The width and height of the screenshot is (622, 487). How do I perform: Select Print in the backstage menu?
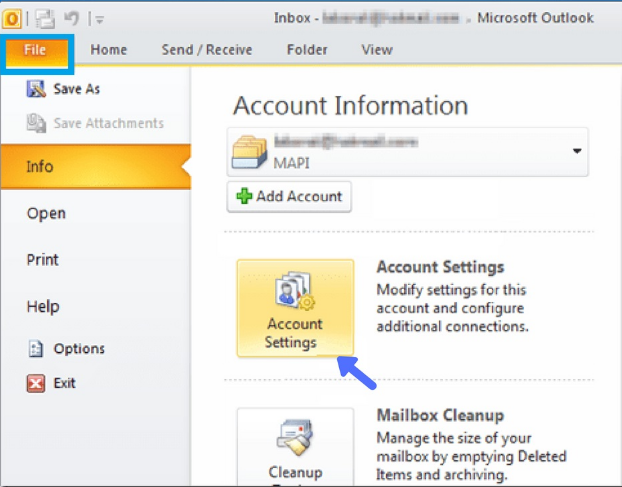(x=42, y=260)
